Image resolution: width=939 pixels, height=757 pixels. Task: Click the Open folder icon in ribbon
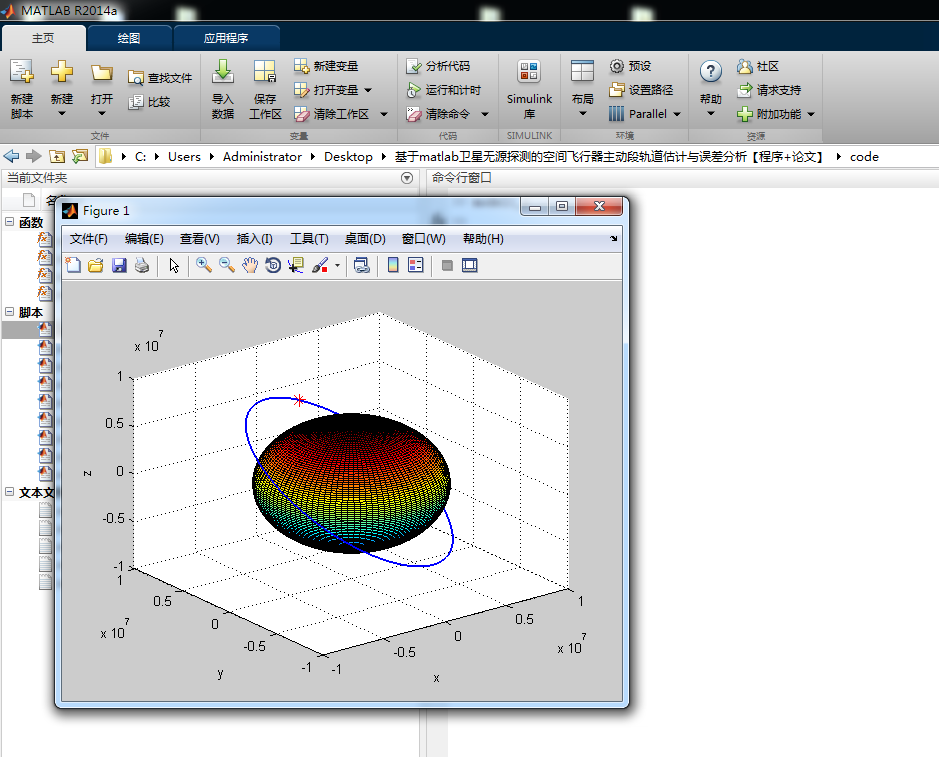101,72
